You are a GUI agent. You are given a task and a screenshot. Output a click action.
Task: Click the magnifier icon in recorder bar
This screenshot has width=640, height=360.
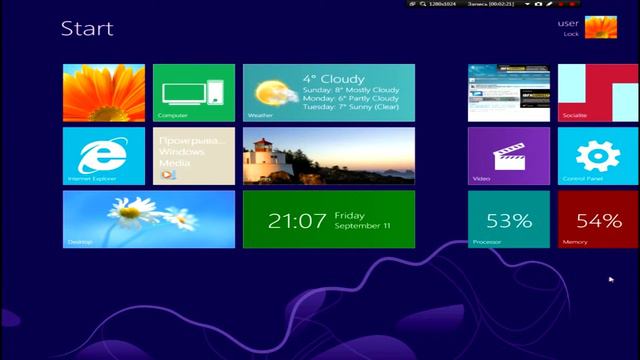pyautogui.click(x=423, y=4)
